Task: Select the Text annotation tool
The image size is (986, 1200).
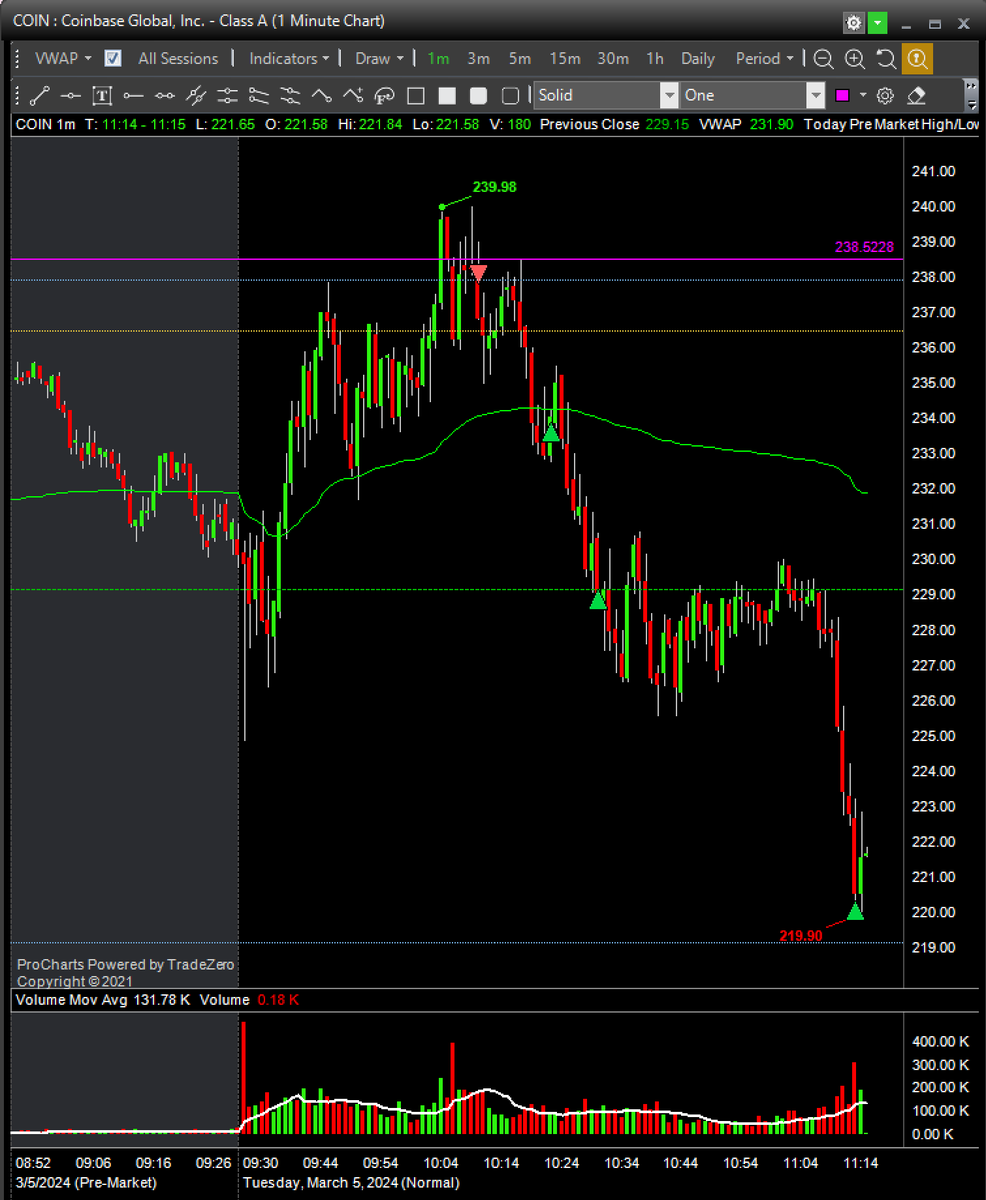Action: point(101,95)
